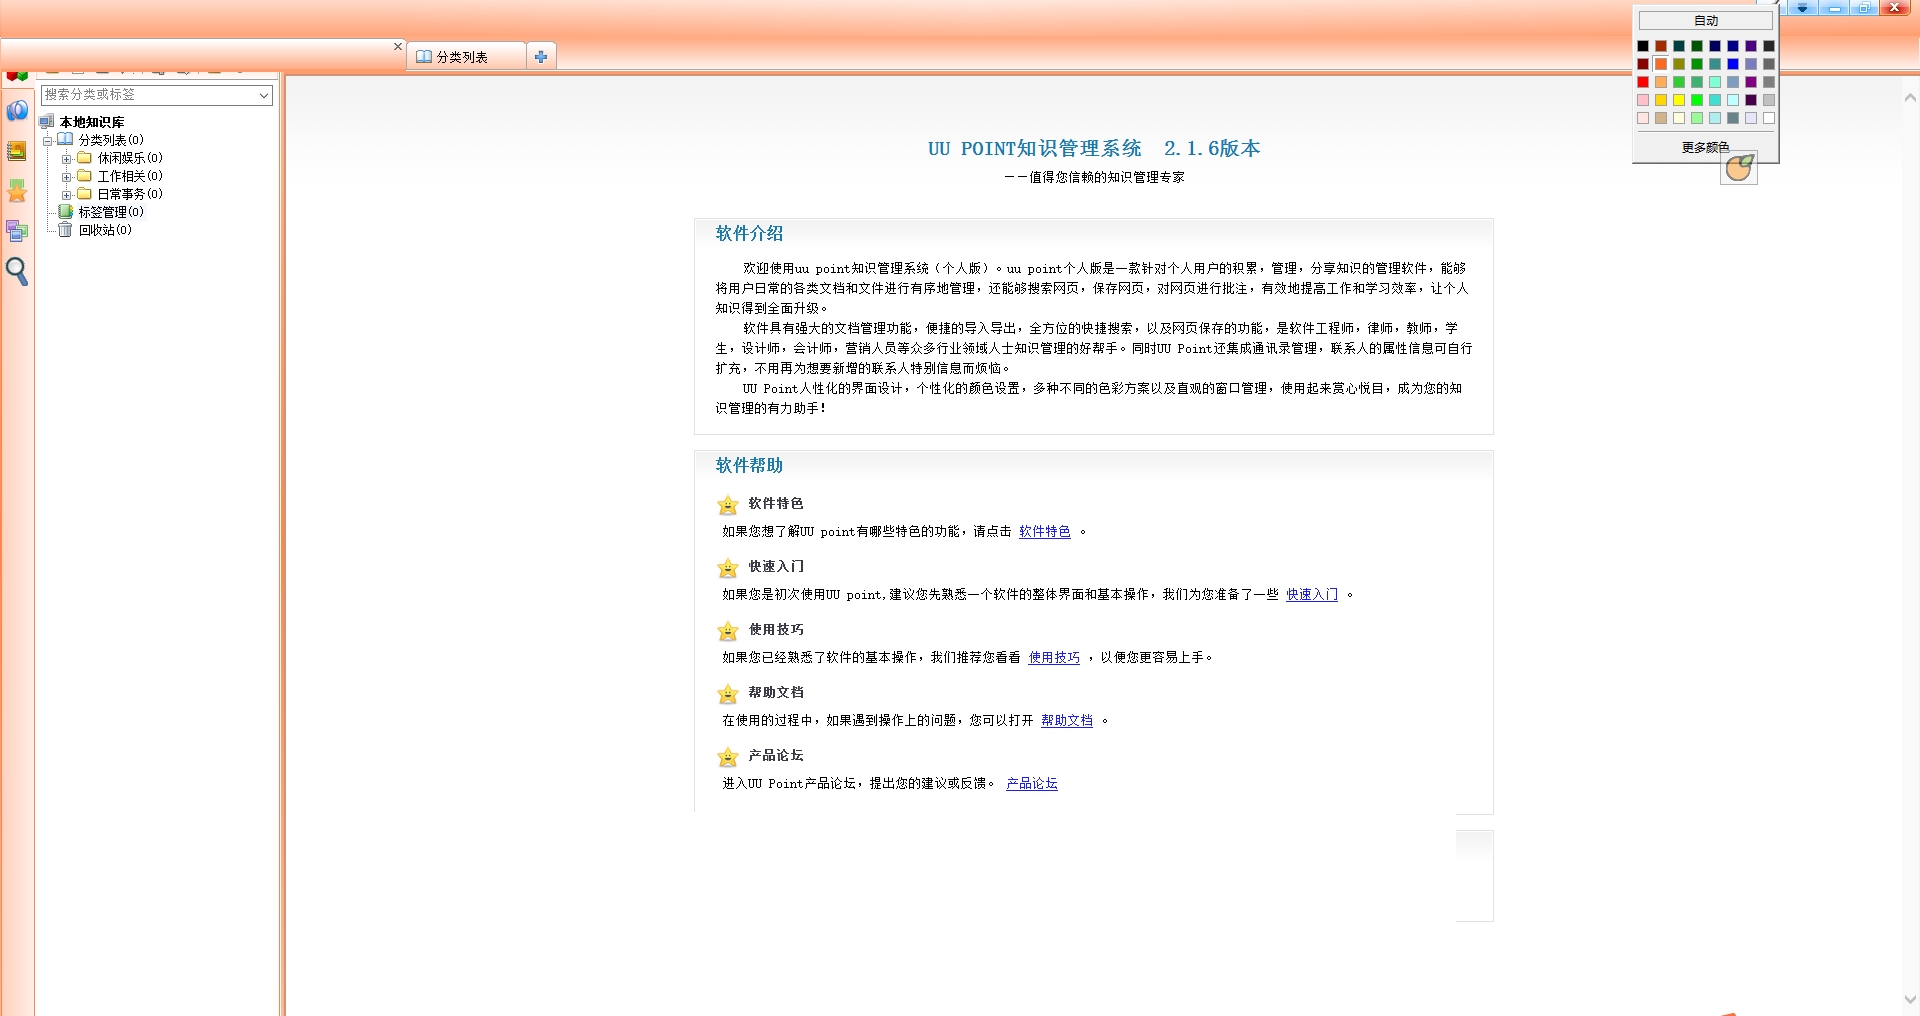Collapse the 分类列表 tree node
The image size is (1920, 1016).
[x=47, y=141]
